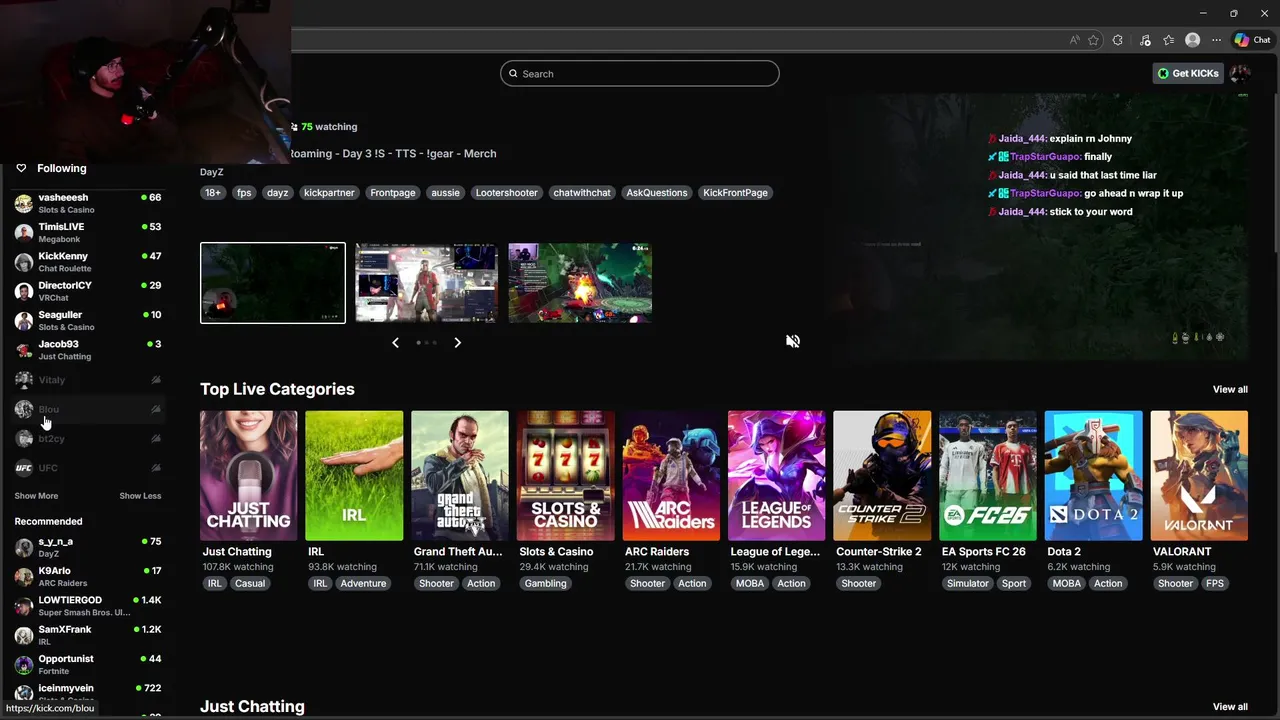Open recommended Opportunist channel

tap(88, 664)
